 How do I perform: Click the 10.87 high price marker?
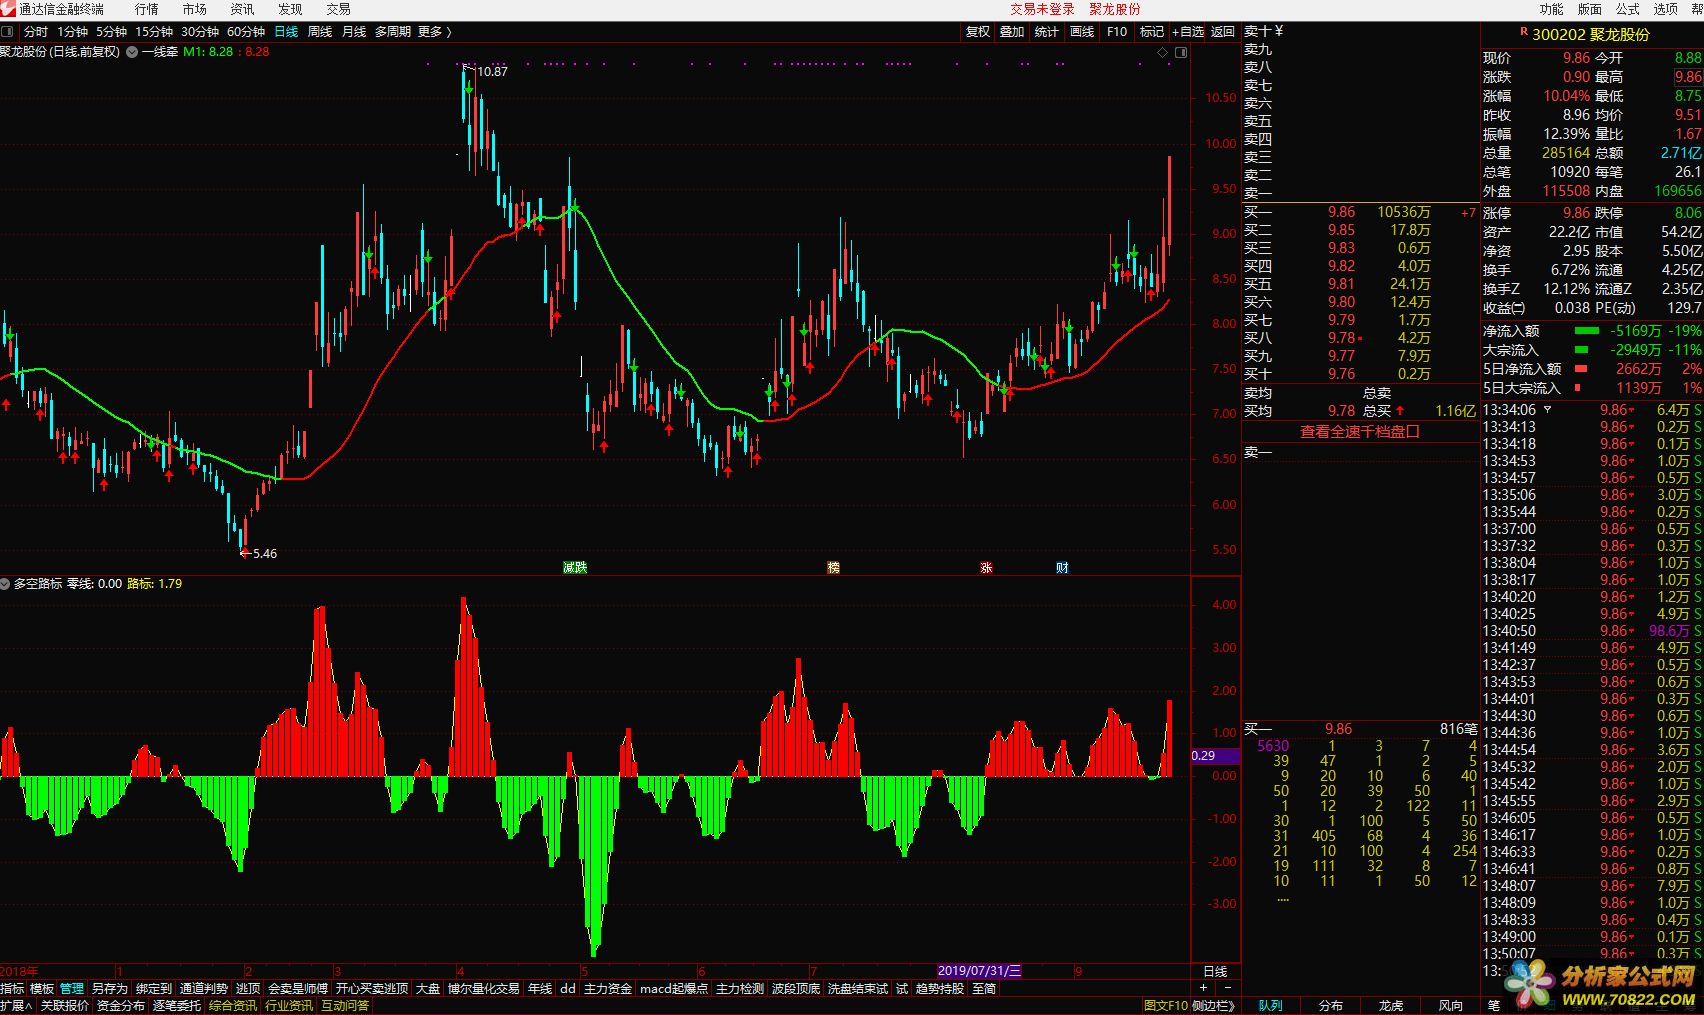[492, 71]
